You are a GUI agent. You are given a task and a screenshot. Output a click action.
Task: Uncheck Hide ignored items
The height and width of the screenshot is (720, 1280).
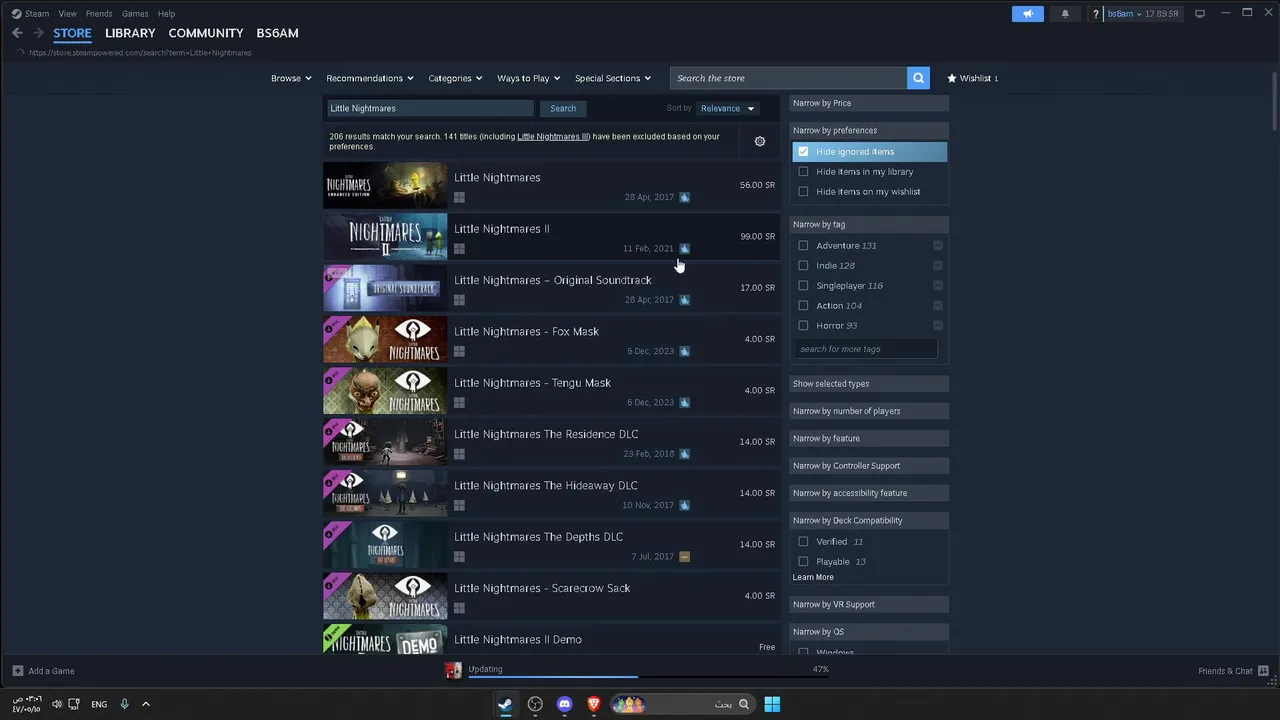tap(803, 152)
